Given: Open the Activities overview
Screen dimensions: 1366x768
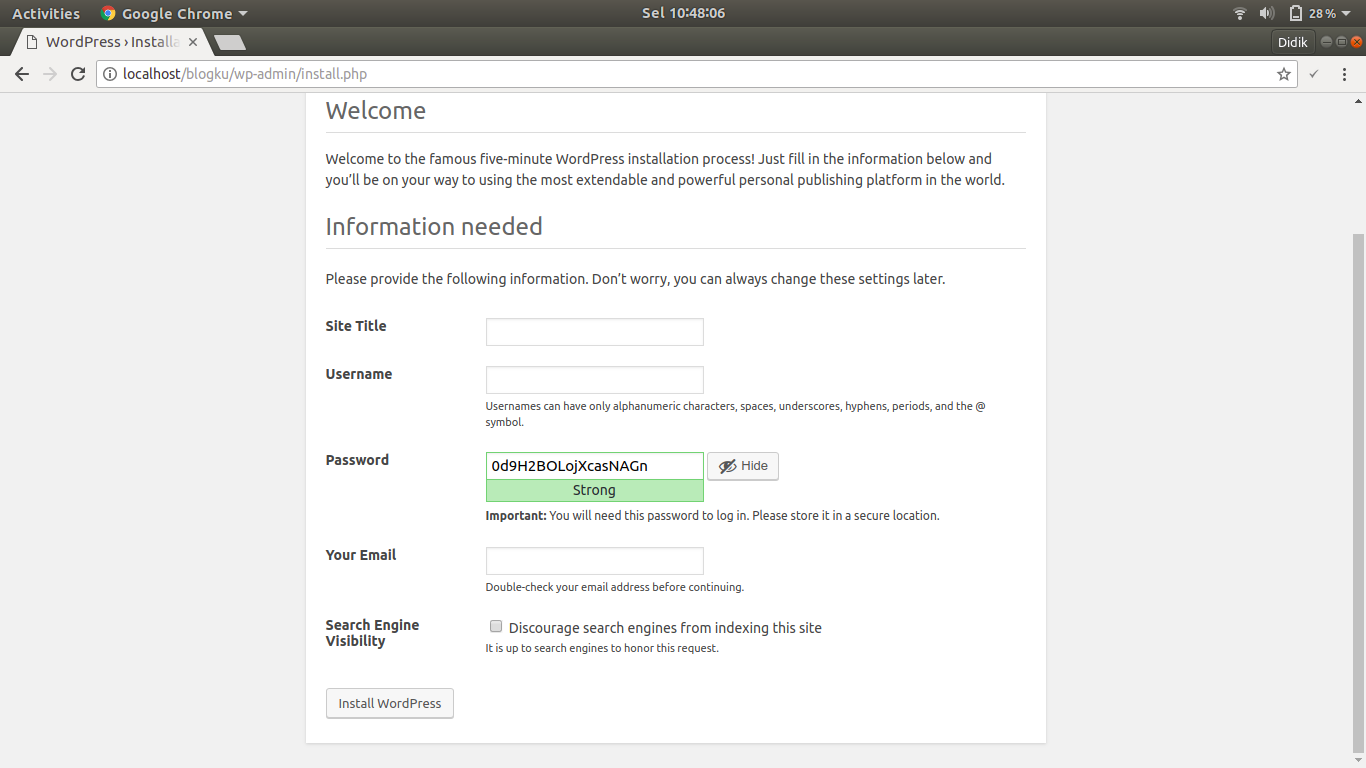Looking at the screenshot, I should pyautogui.click(x=46, y=14).
